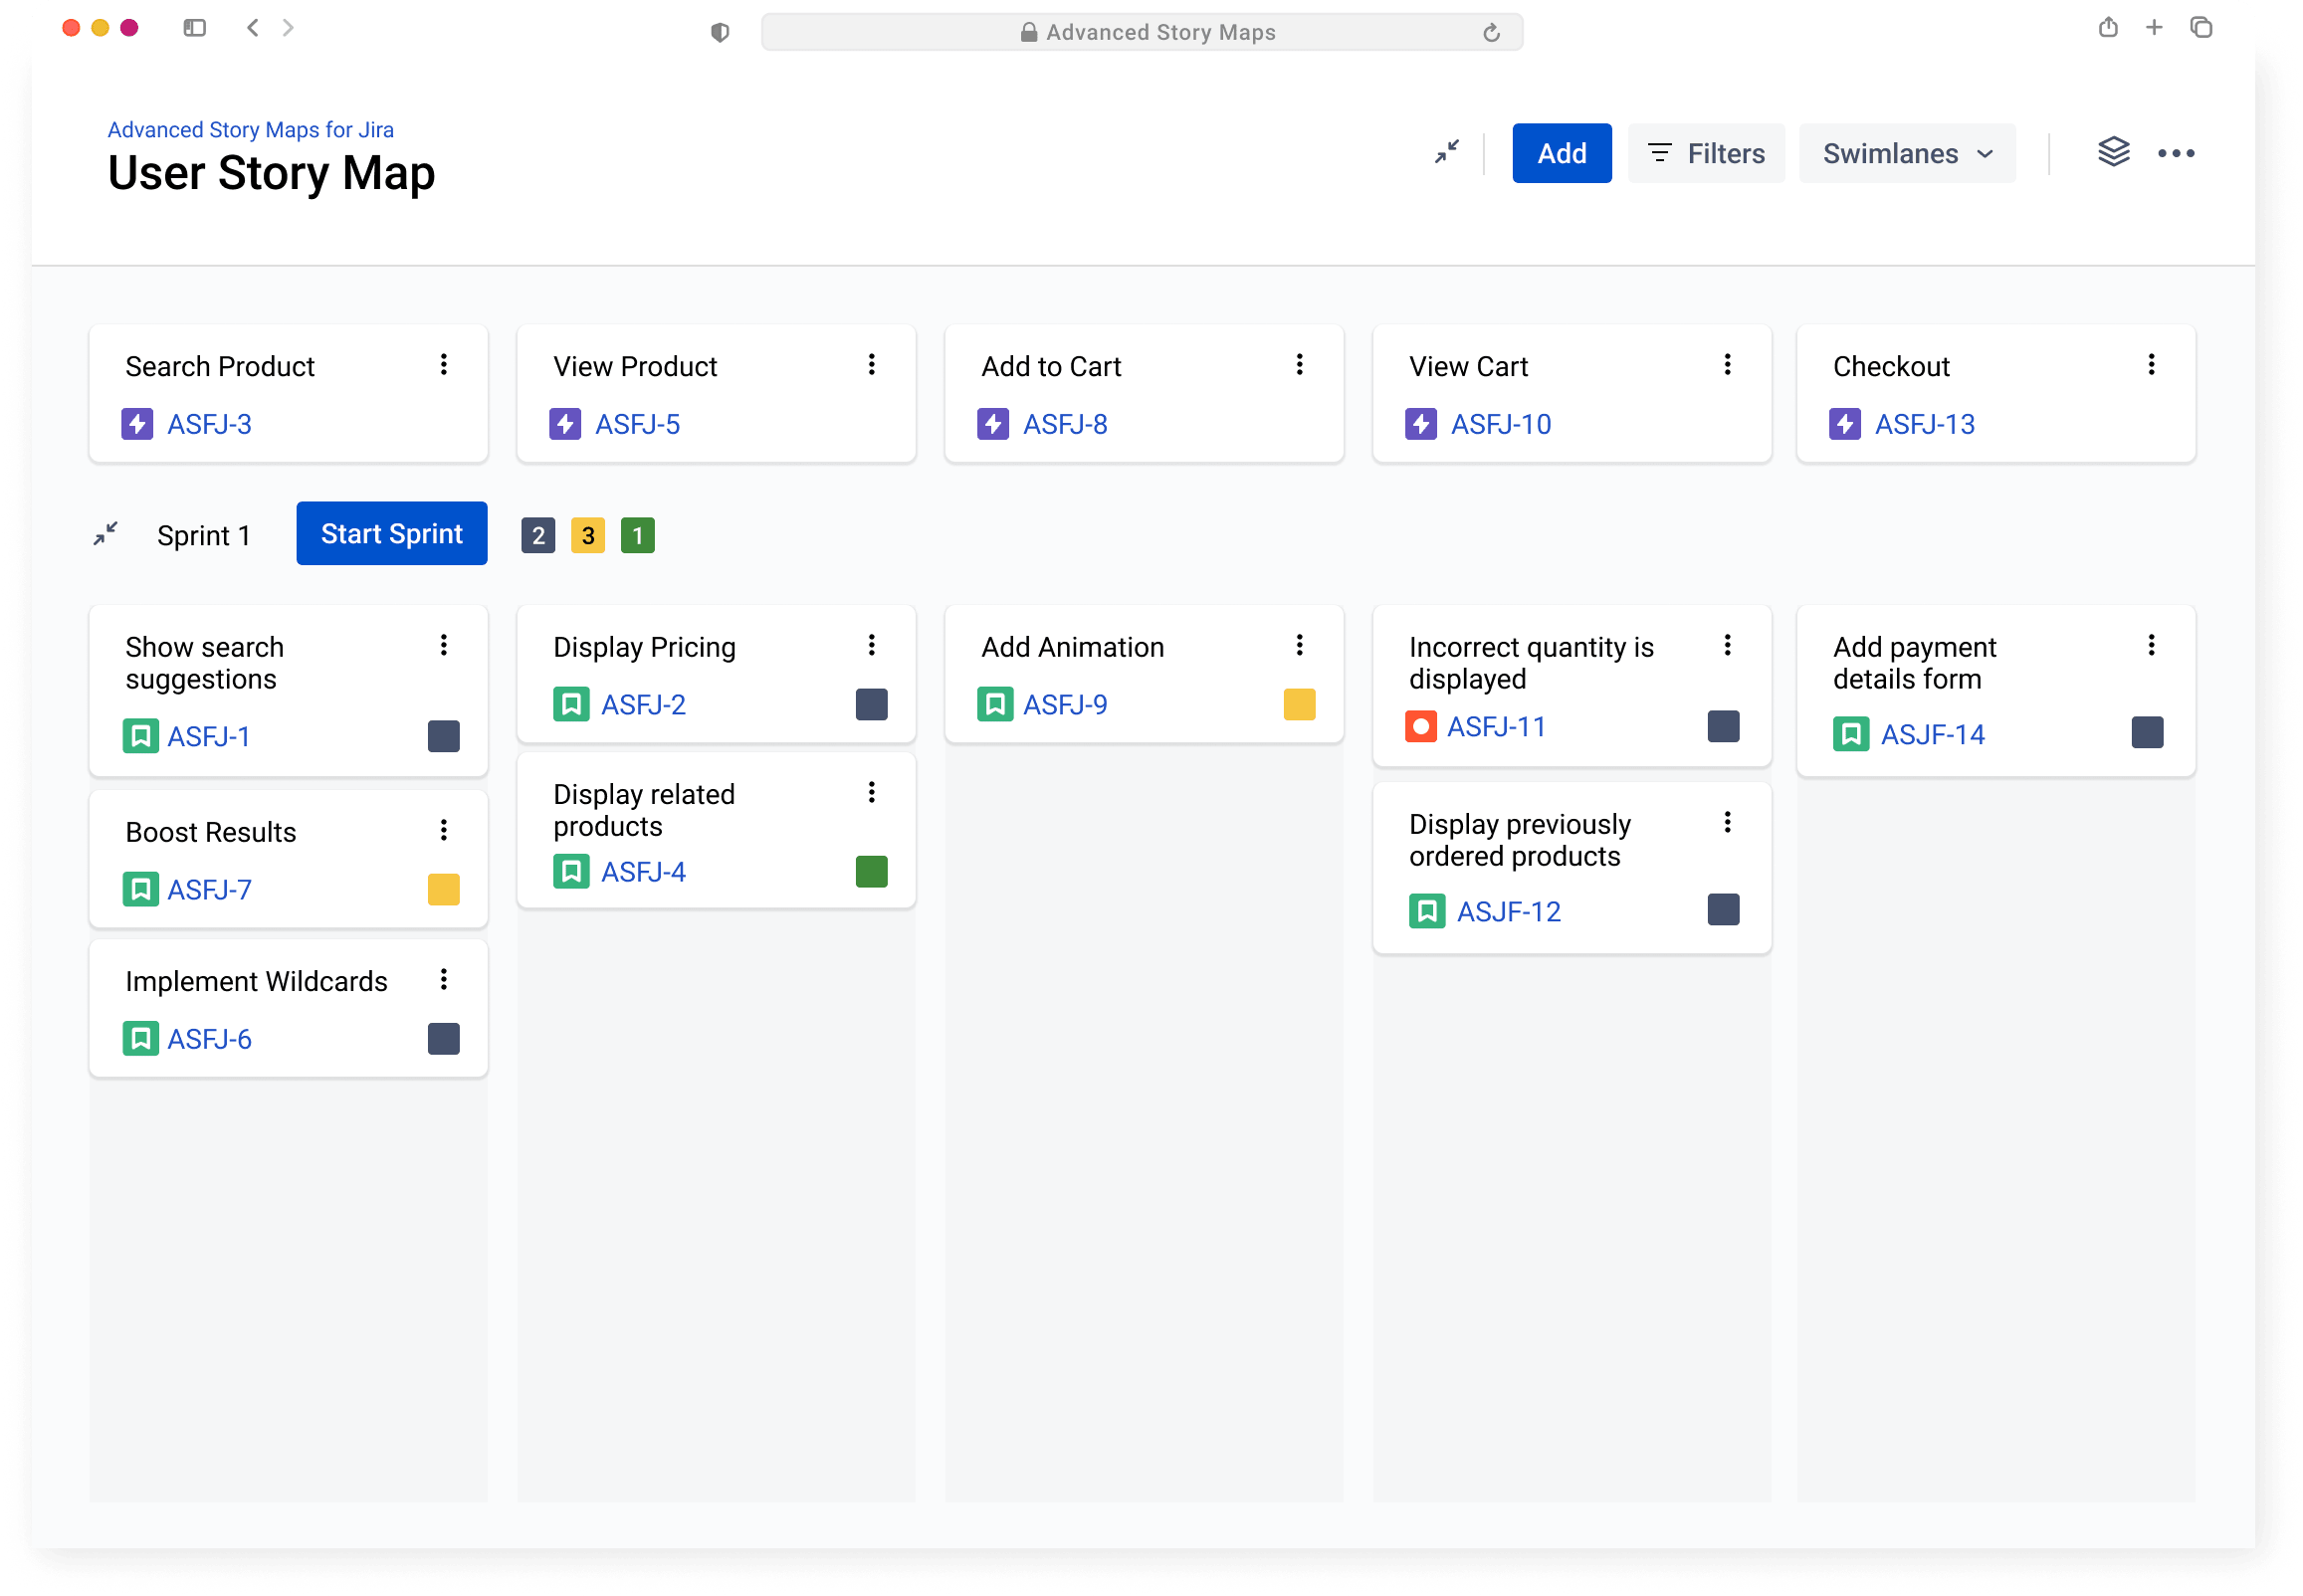Click the Start Sprint button

click(x=391, y=534)
